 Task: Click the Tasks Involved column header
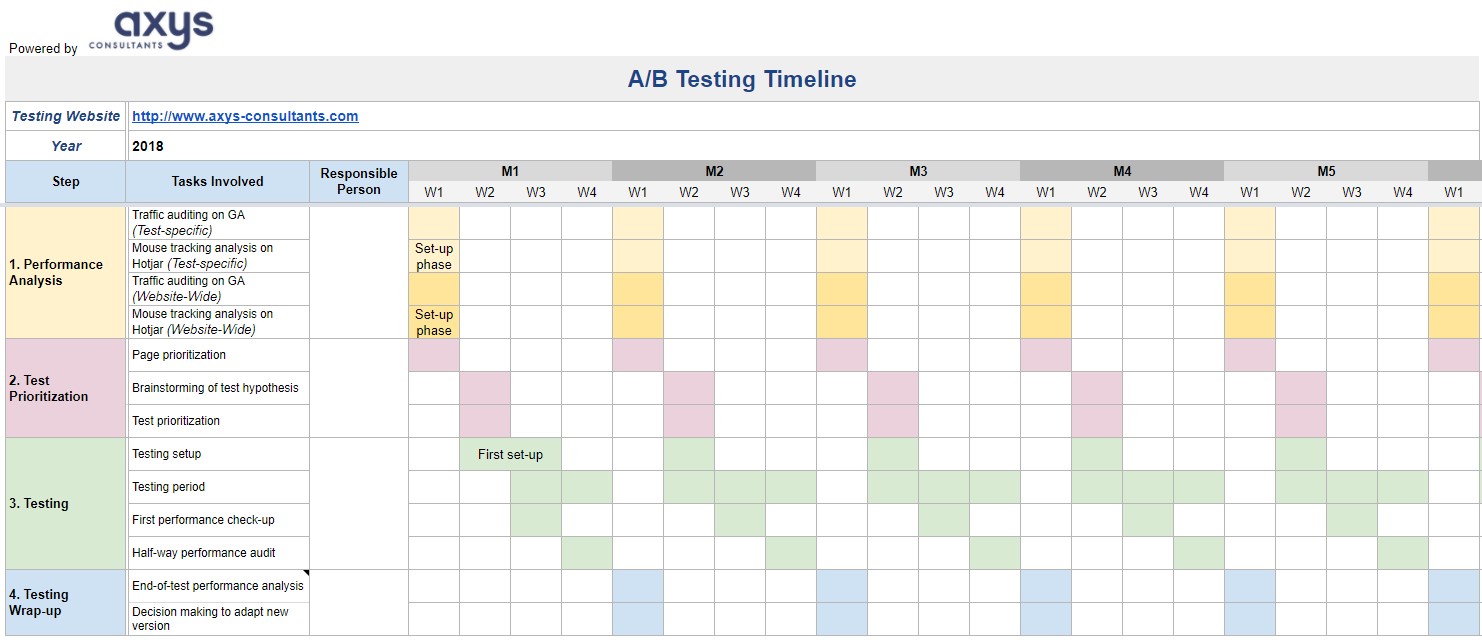click(217, 181)
